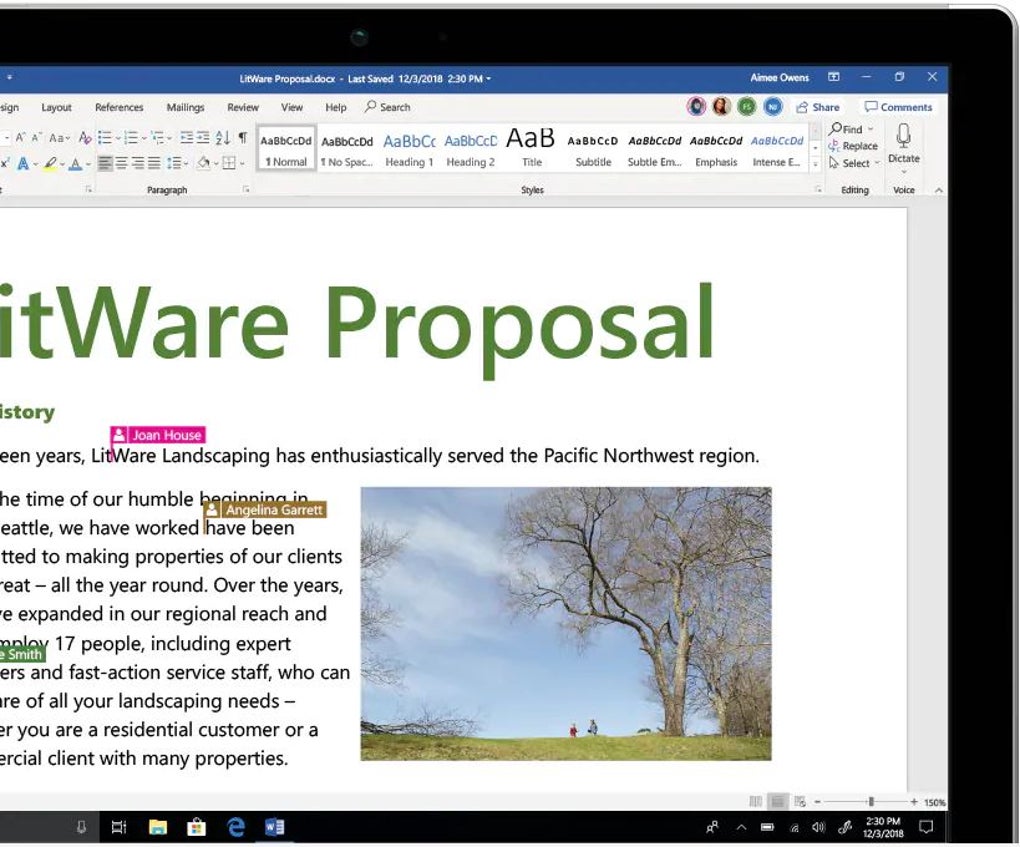Apply the Heading 1 style from the gallery

click(x=409, y=148)
